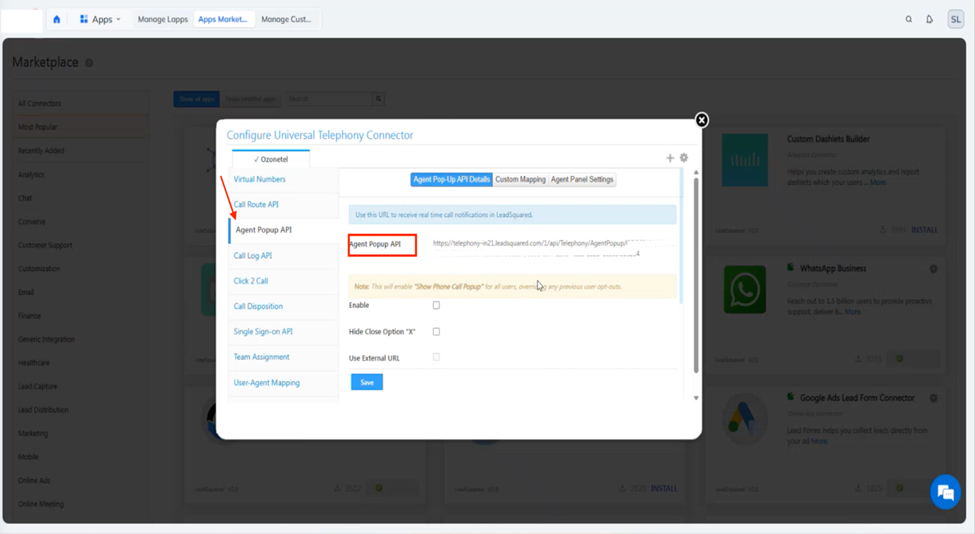Image resolution: width=975 pixels, height=534 pixels.
Task: Click scrollbar up arrow in dialog
Action: (696, 172)
